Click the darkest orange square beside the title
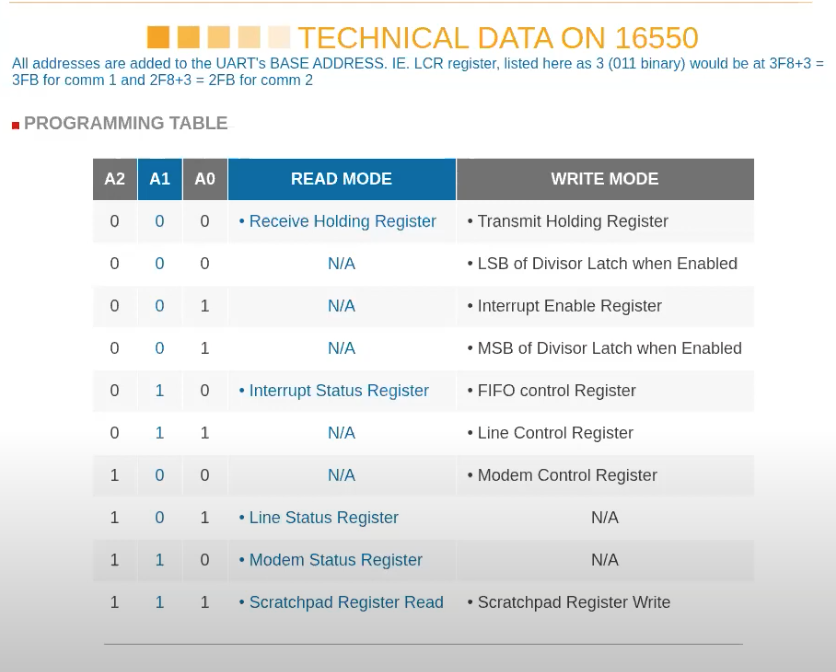The width and height of the screenshot is (836, 672). (158, 38)
